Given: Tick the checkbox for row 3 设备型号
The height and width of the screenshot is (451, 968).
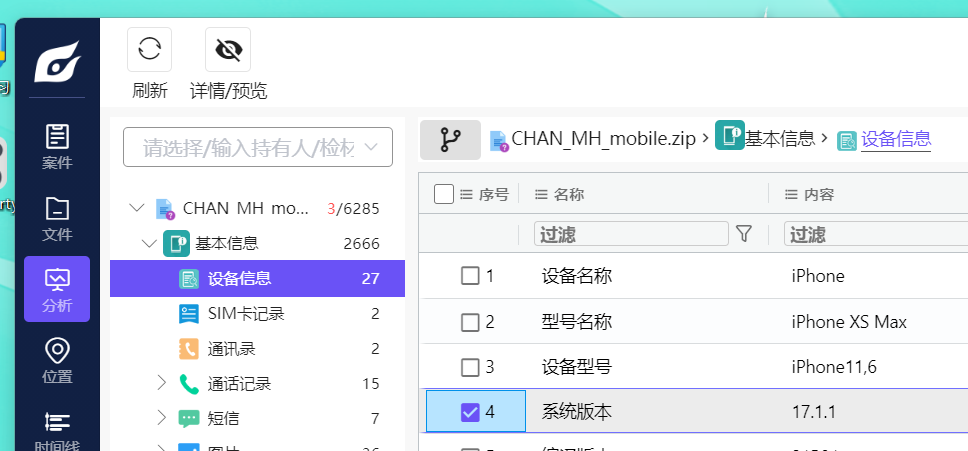Looking at the screenshot, I should coord(470,367).
